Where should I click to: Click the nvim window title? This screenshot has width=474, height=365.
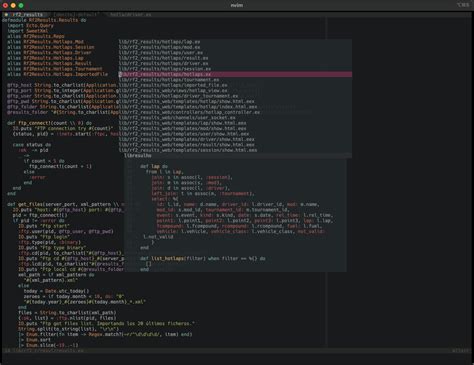click(237, 5)
